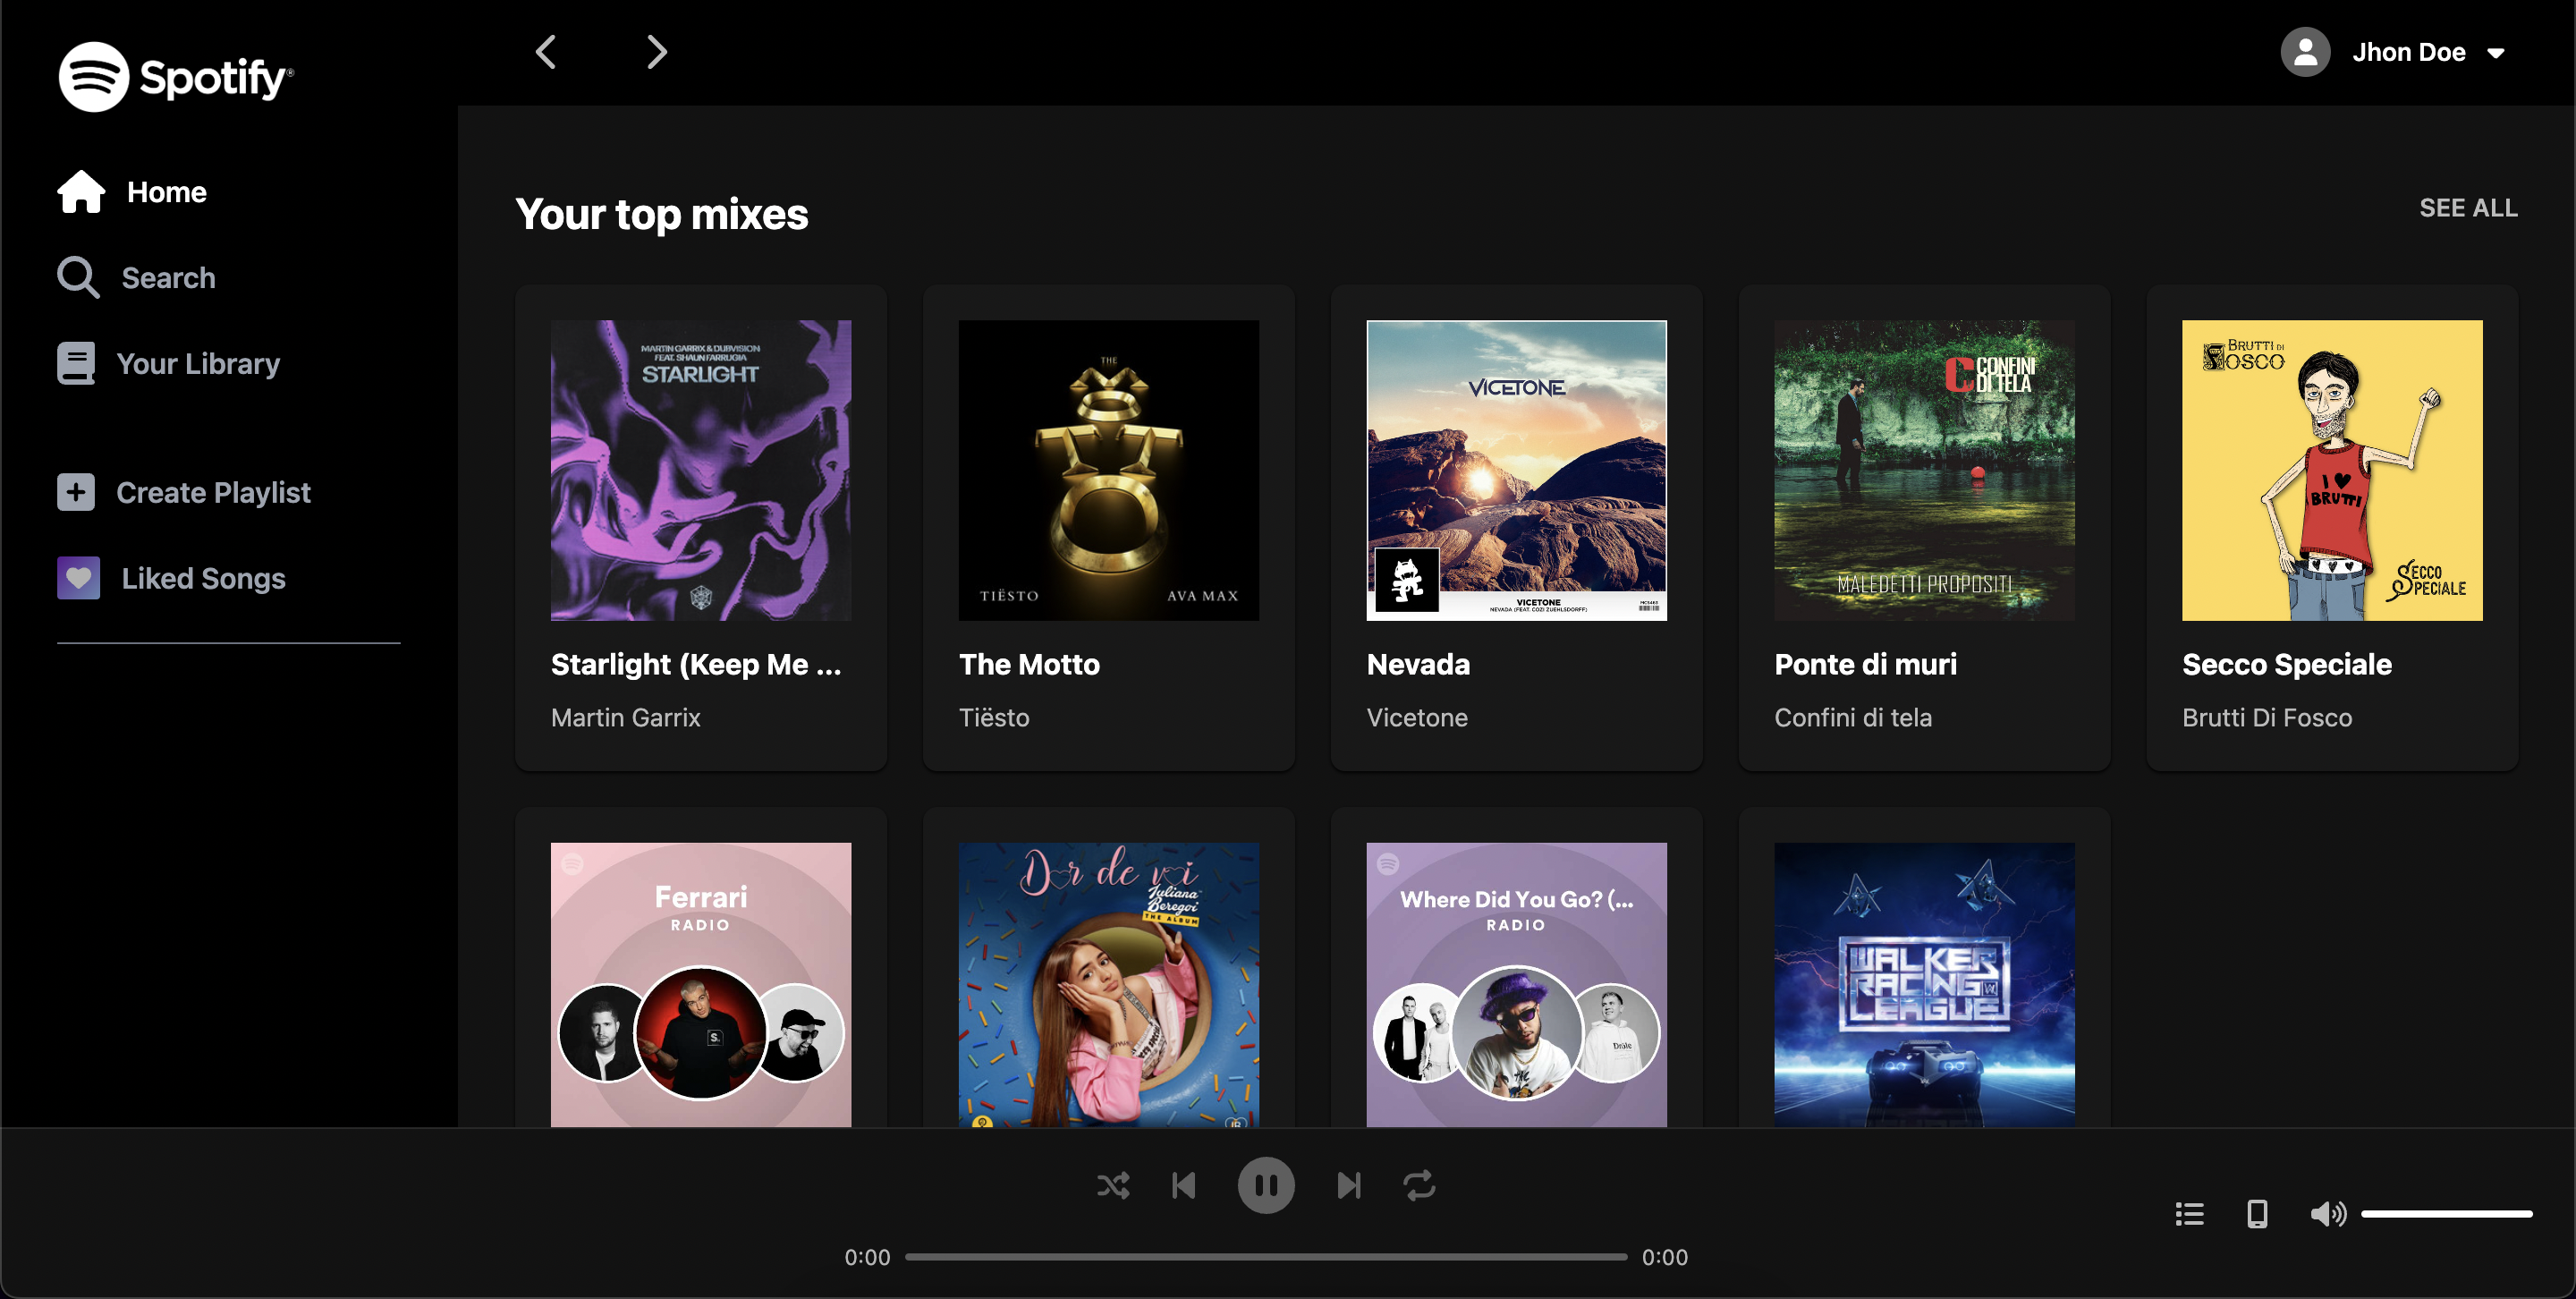Skip to the next track
This screenshot has height=1299, width=2576.
pyautogui.click(x=1348, y=1186)
